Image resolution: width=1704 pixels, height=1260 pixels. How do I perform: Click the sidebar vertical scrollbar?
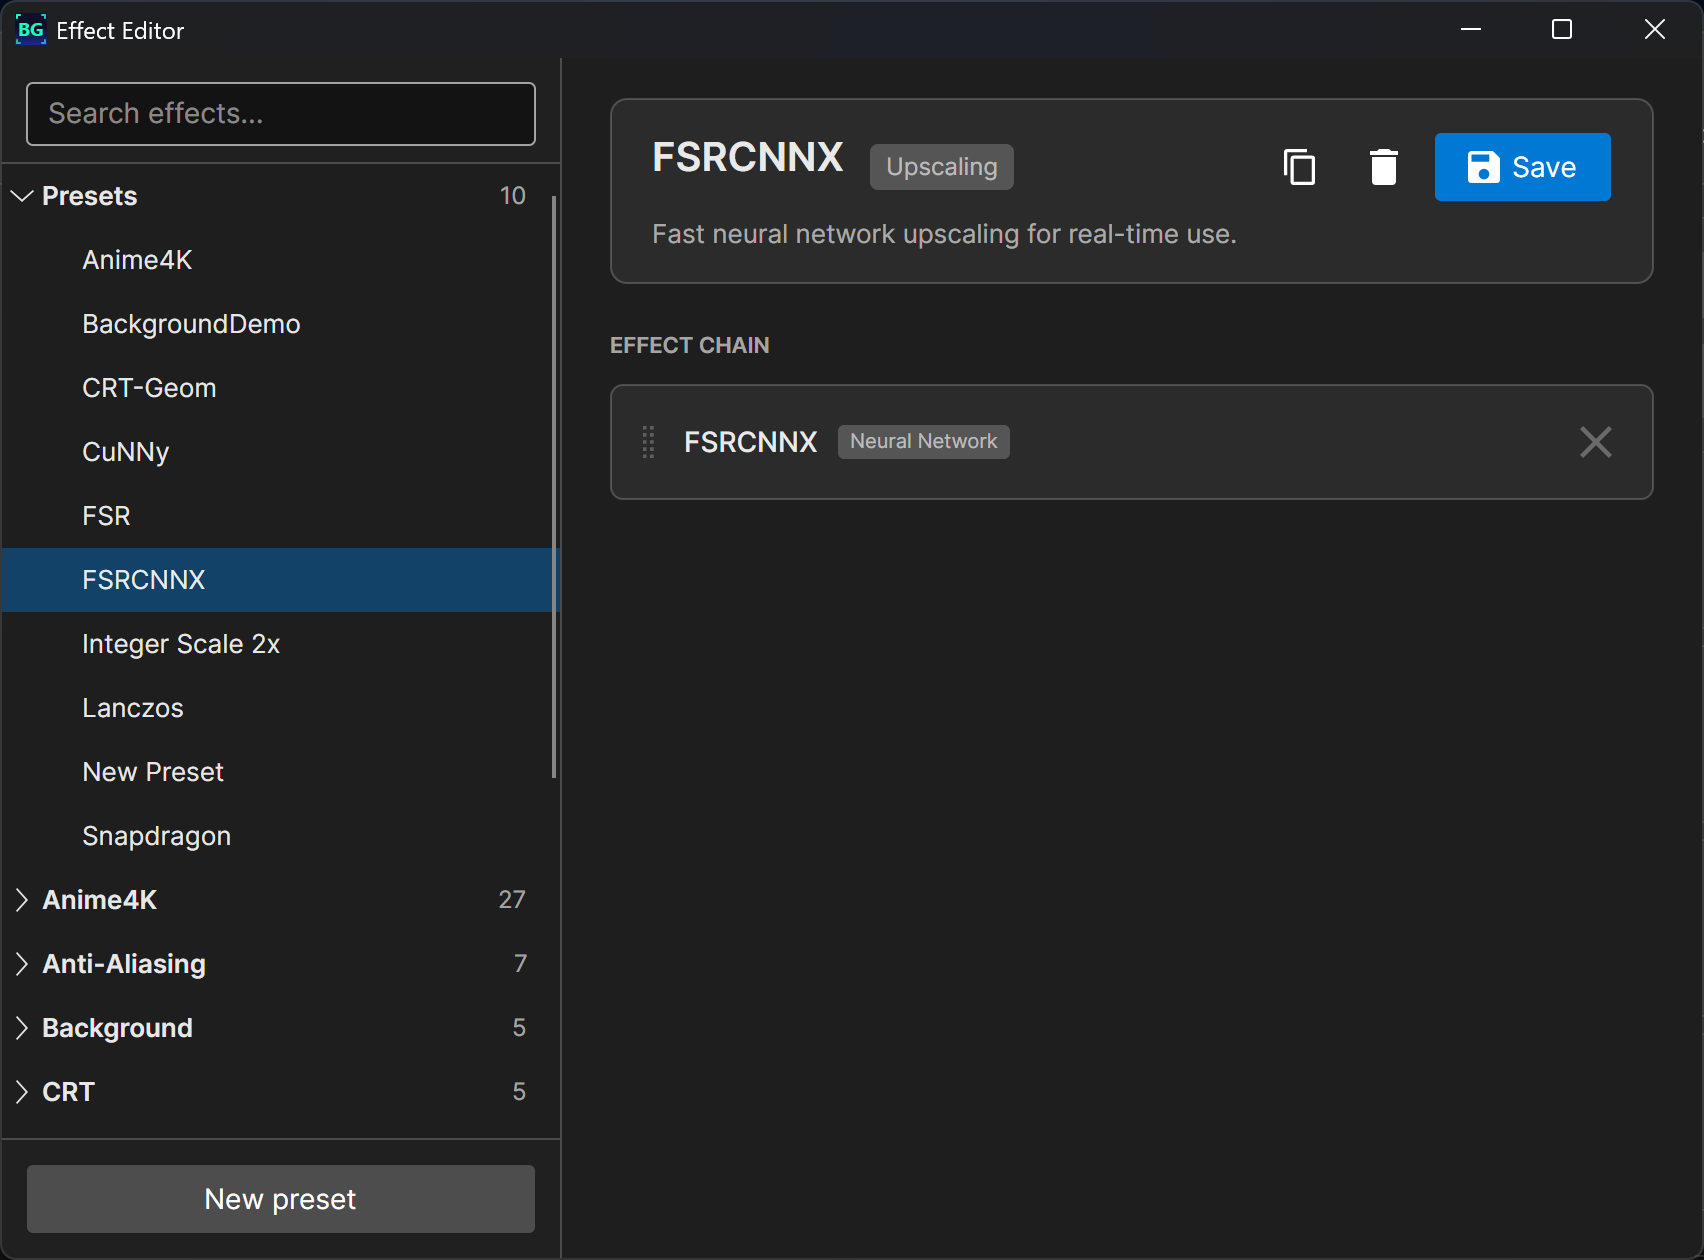click(x=554, y=486)
